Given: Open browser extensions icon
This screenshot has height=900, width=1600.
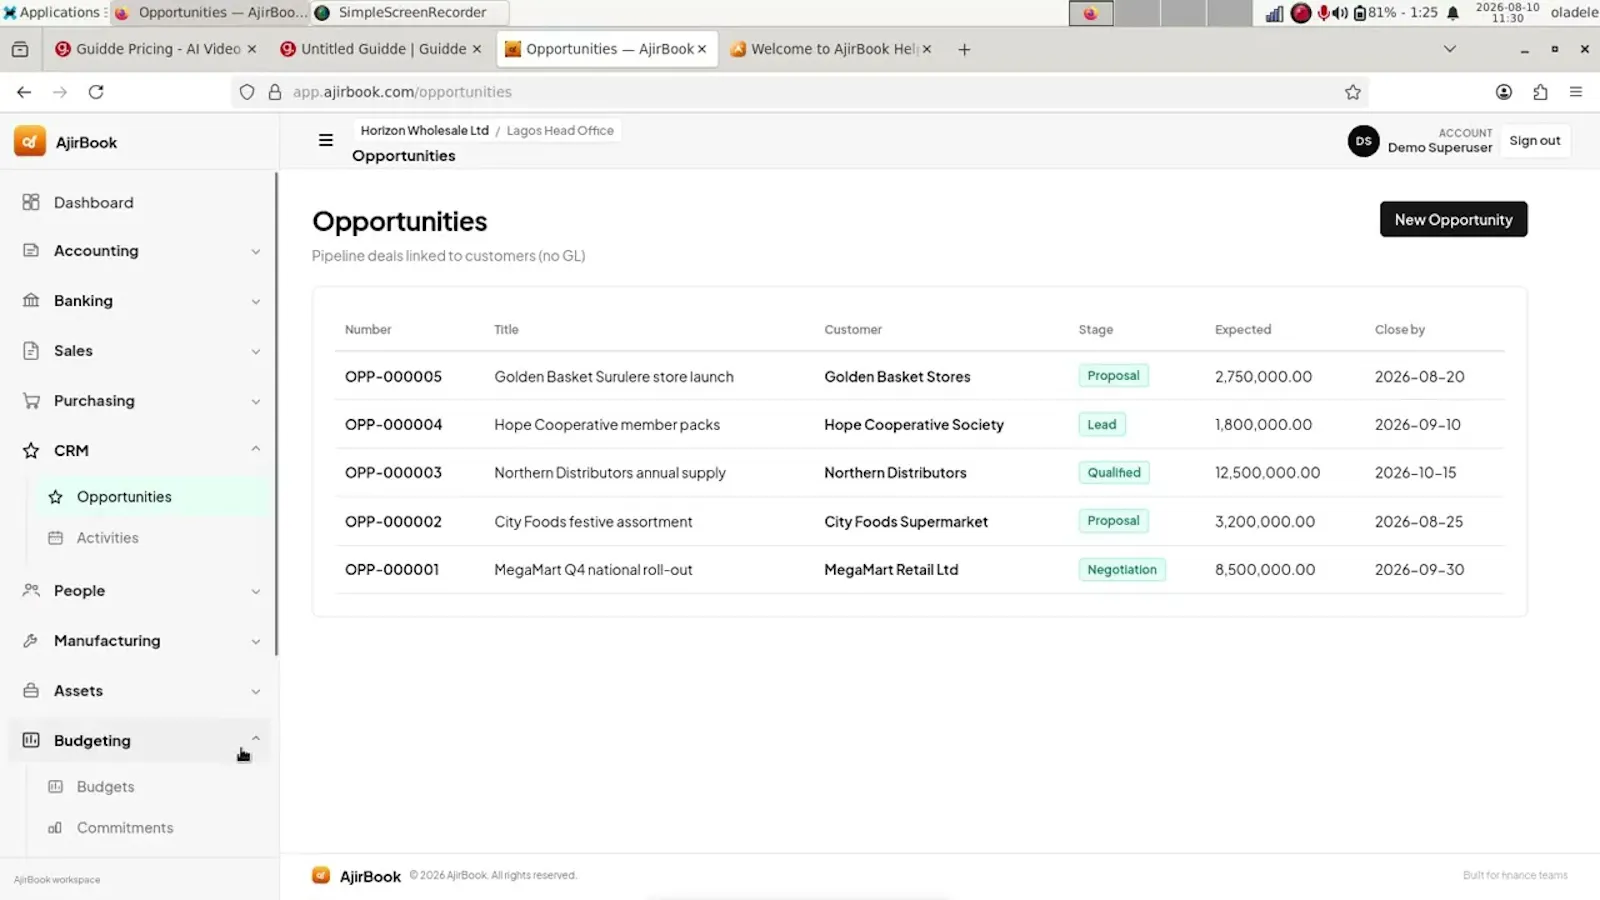Looking at the screenshot, I should point(1540,92).
